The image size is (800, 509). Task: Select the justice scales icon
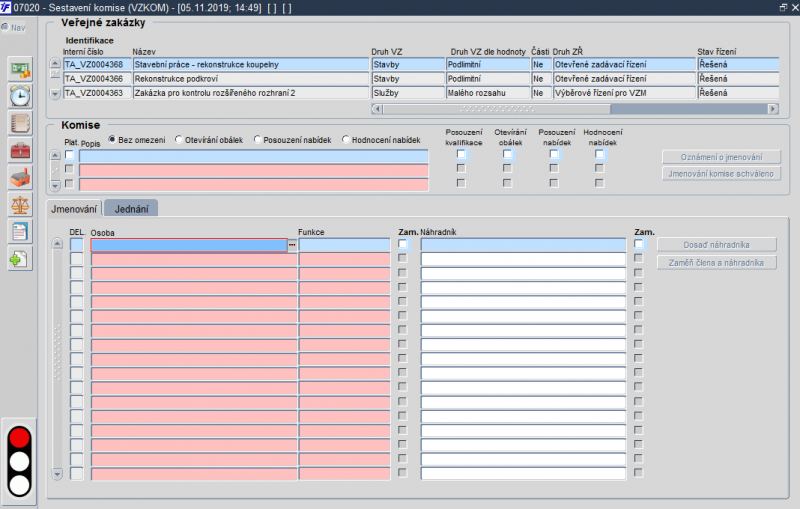click(x=19, y=205)
